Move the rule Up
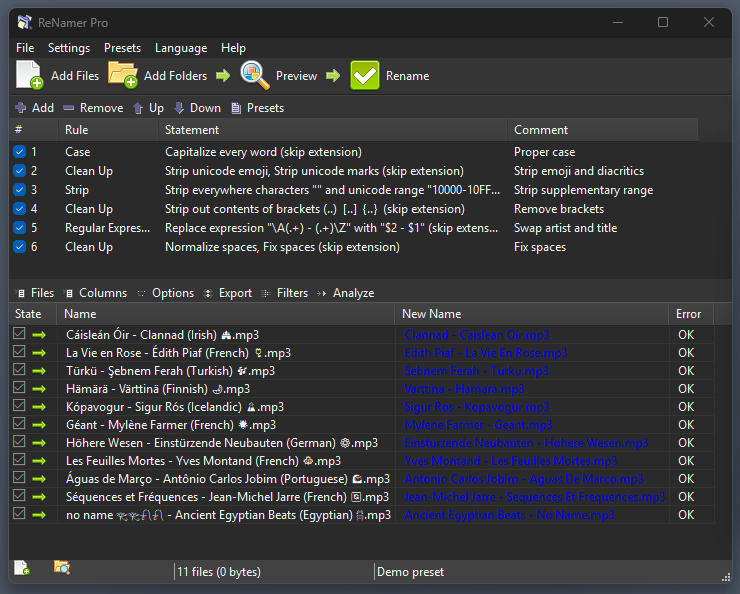The width and height of the screenshot is (740, 594). pyautogui.click(x=148, y=108)
